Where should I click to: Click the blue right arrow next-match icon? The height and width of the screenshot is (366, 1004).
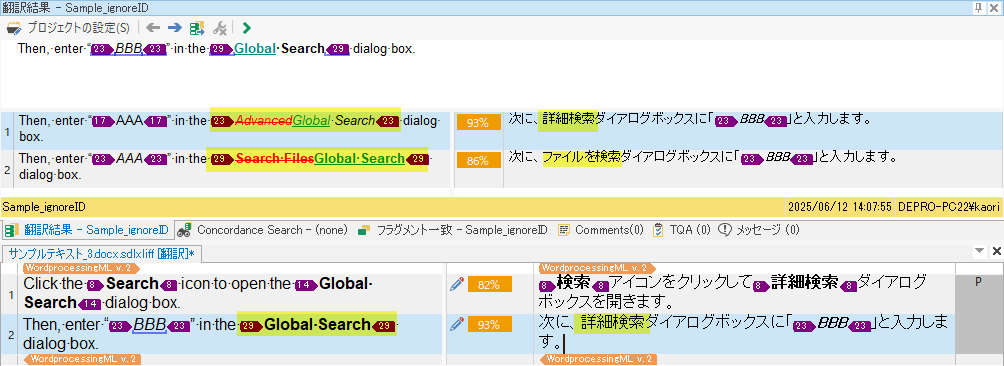[174, 28]
